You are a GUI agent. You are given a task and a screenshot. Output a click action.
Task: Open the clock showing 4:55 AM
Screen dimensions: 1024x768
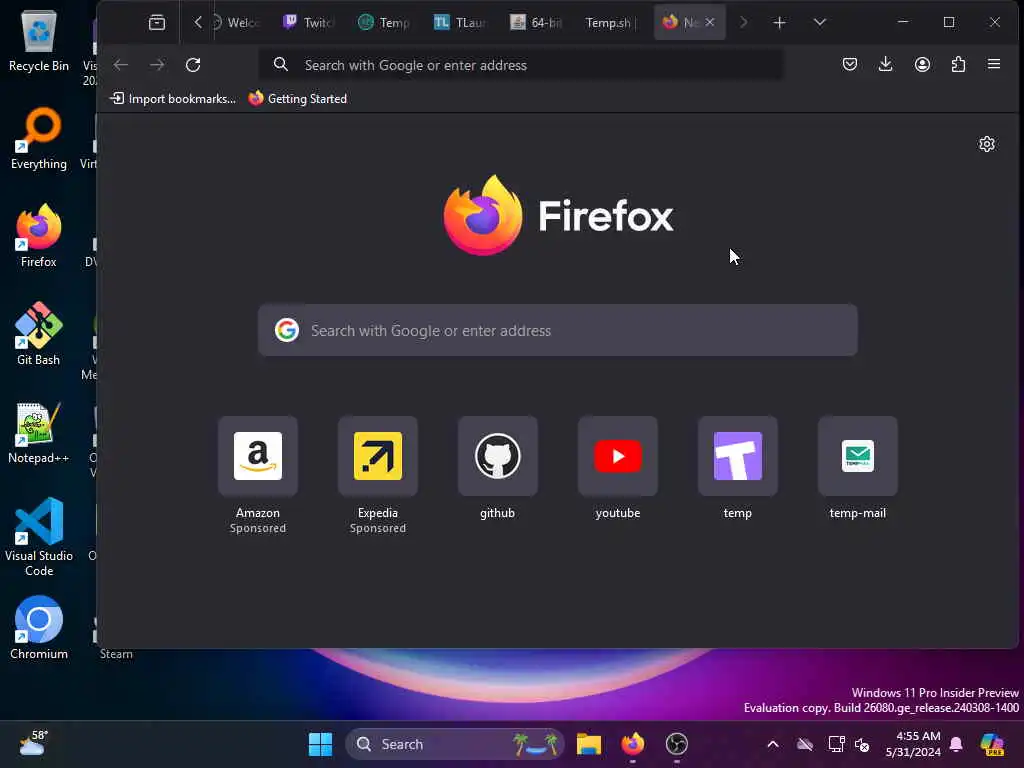tap(913, 744)
